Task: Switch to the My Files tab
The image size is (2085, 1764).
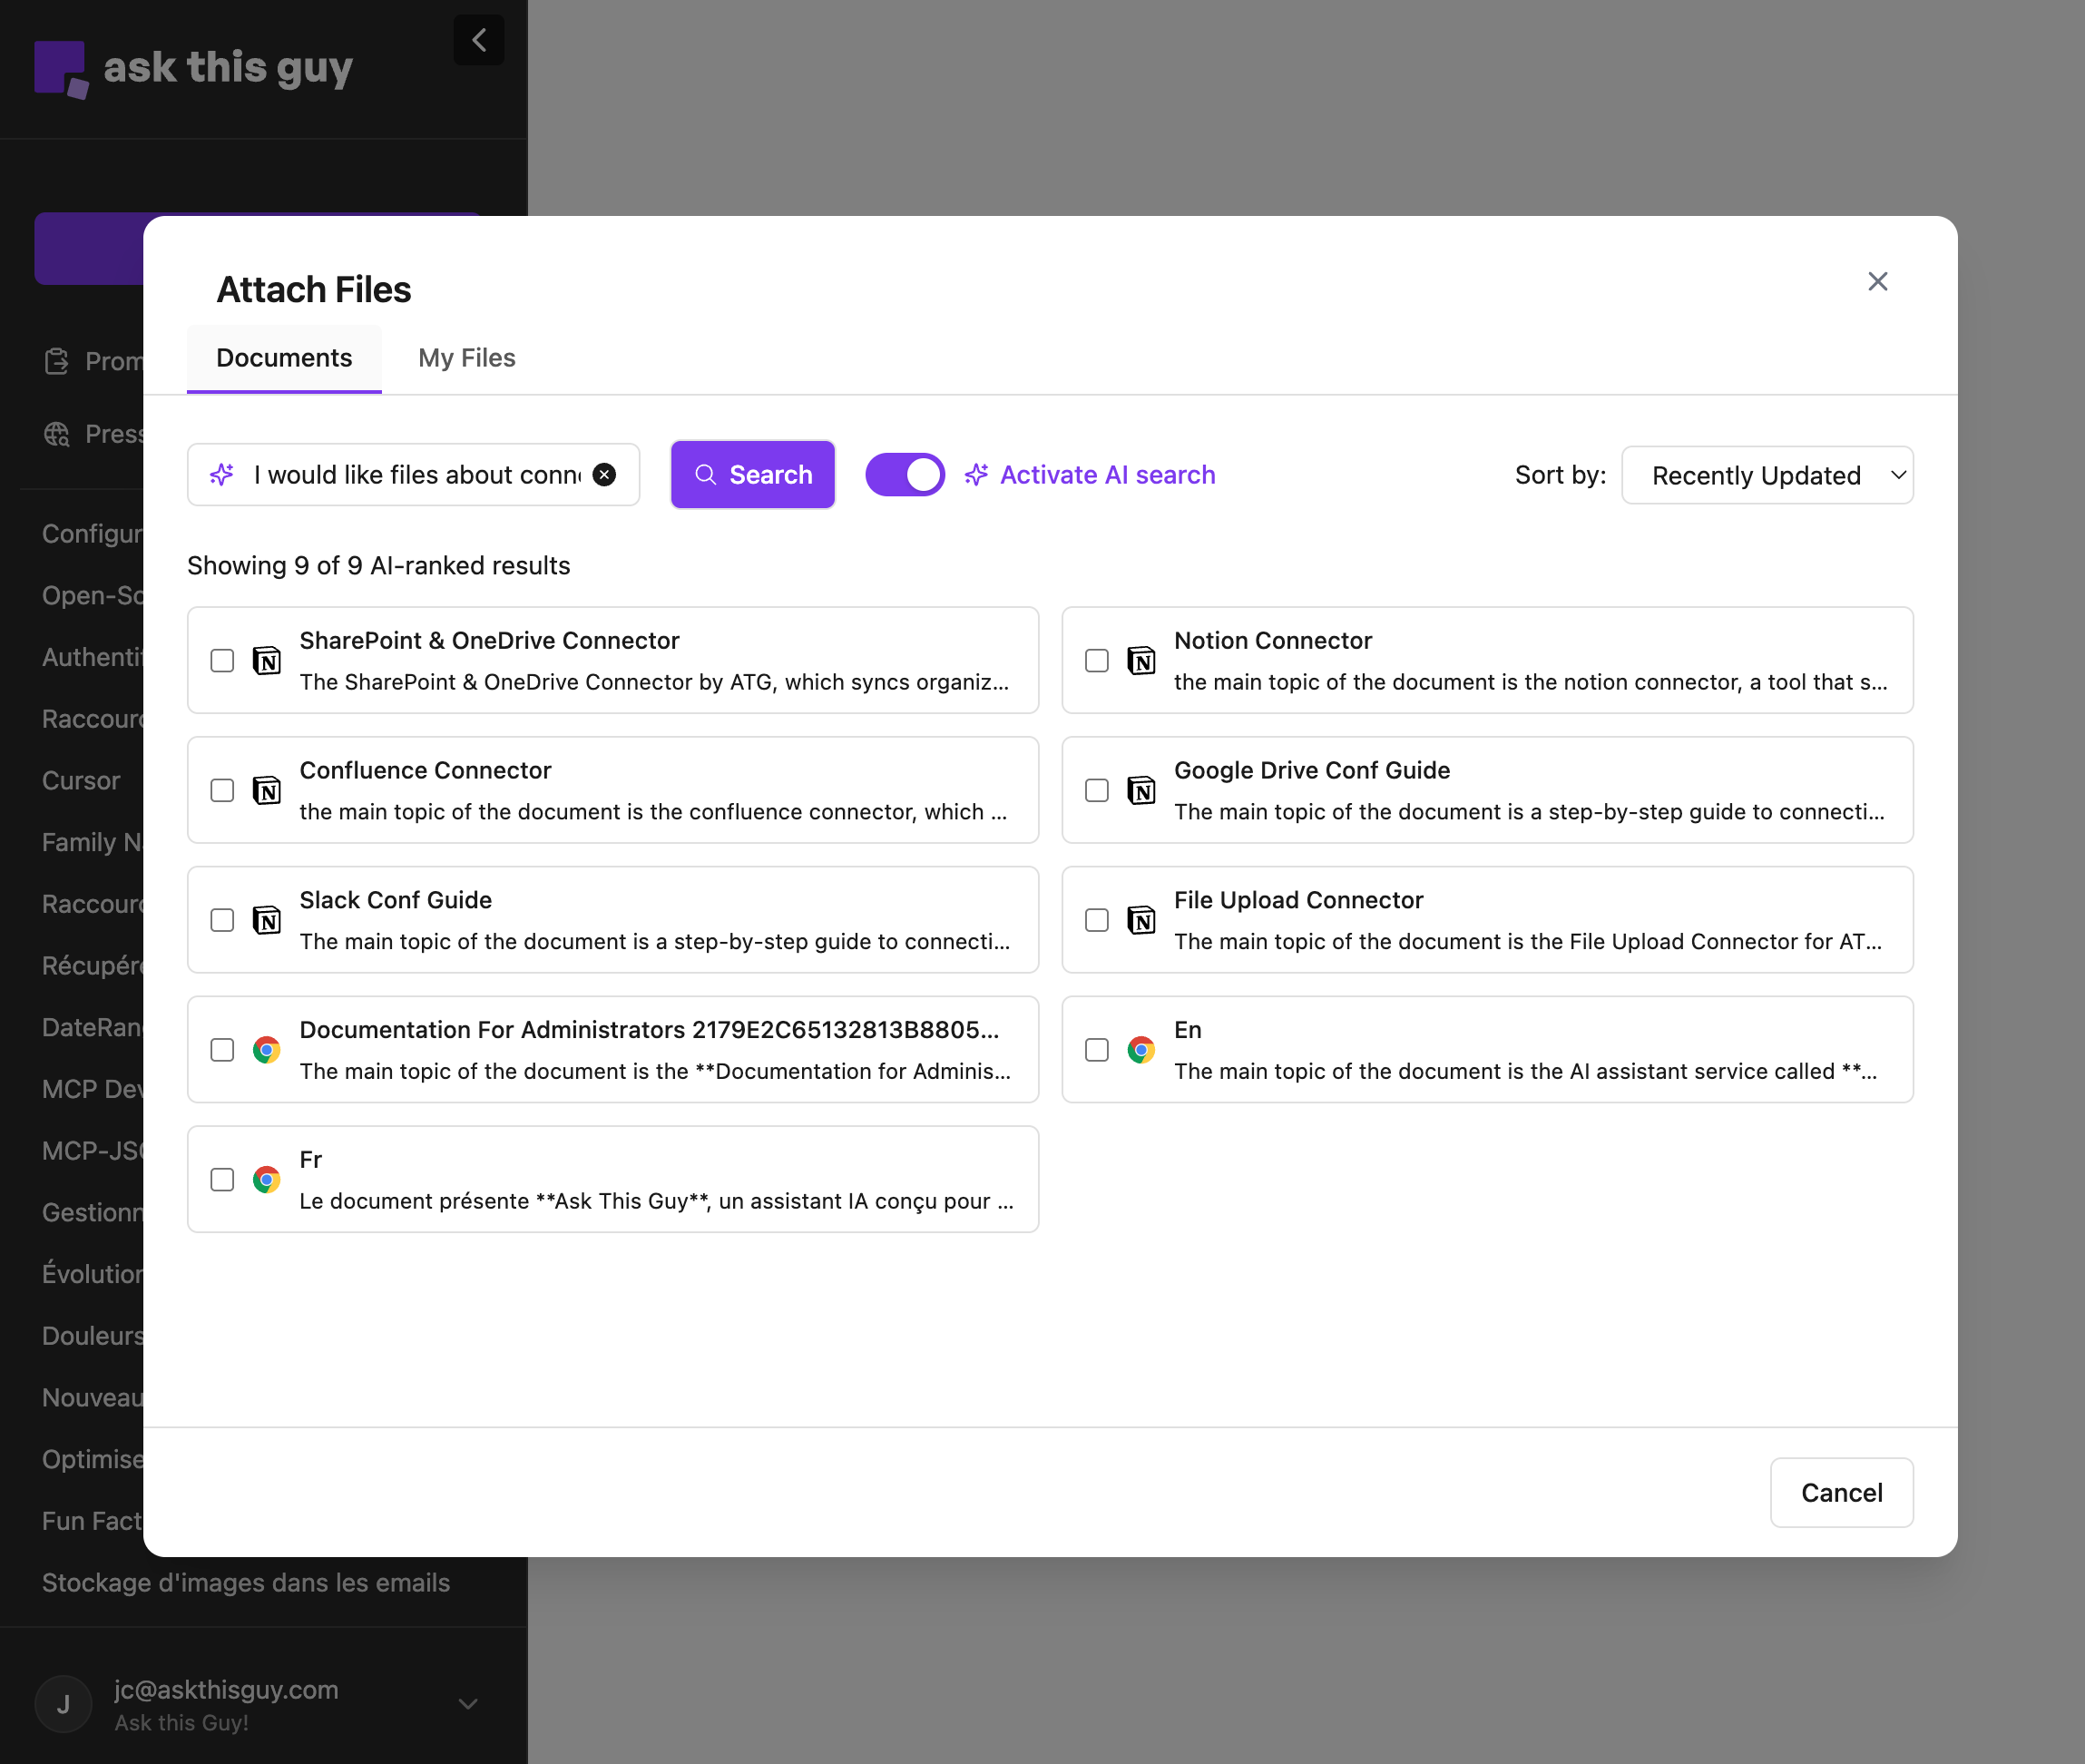Action: click(x=466, y=358)
